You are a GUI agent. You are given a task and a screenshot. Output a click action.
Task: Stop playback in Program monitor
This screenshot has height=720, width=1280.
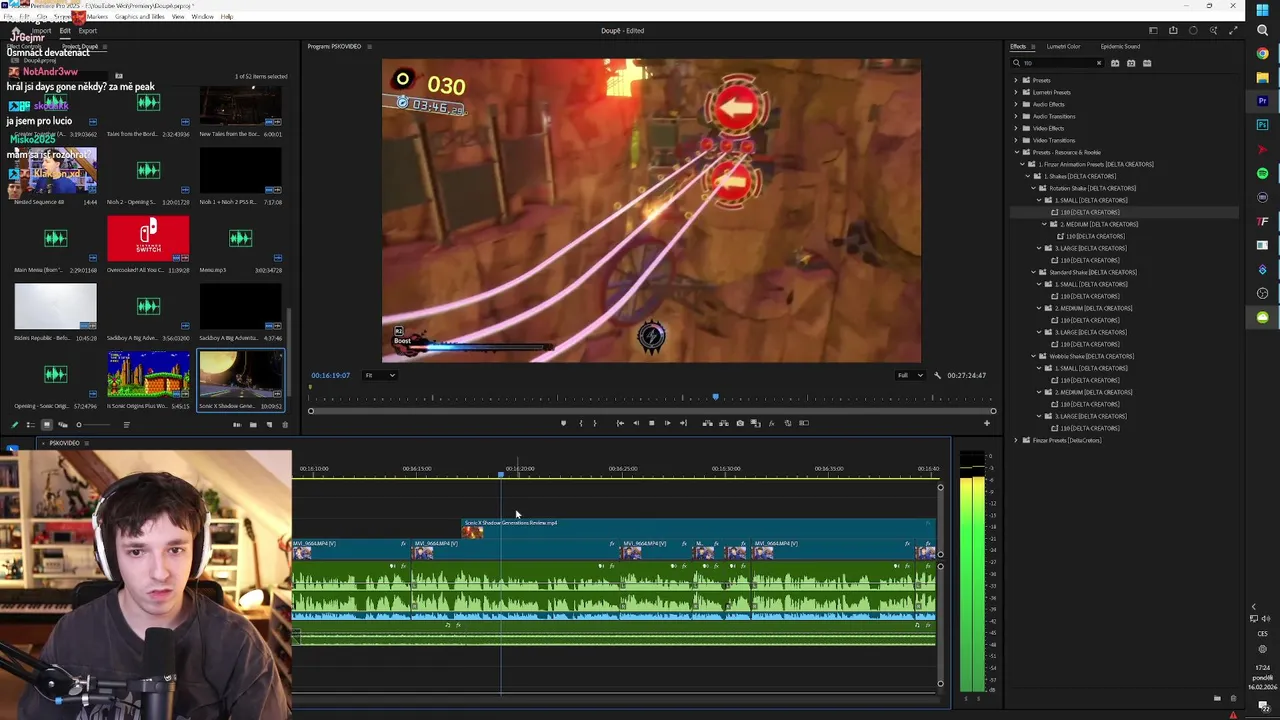point(651,423)
